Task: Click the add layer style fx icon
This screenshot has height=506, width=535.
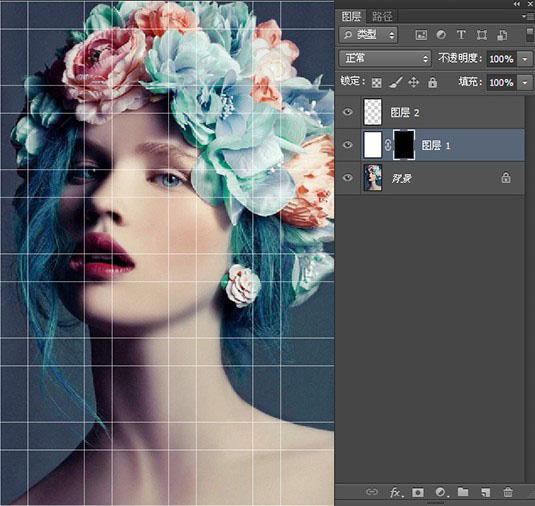Action: coord(396,492)
